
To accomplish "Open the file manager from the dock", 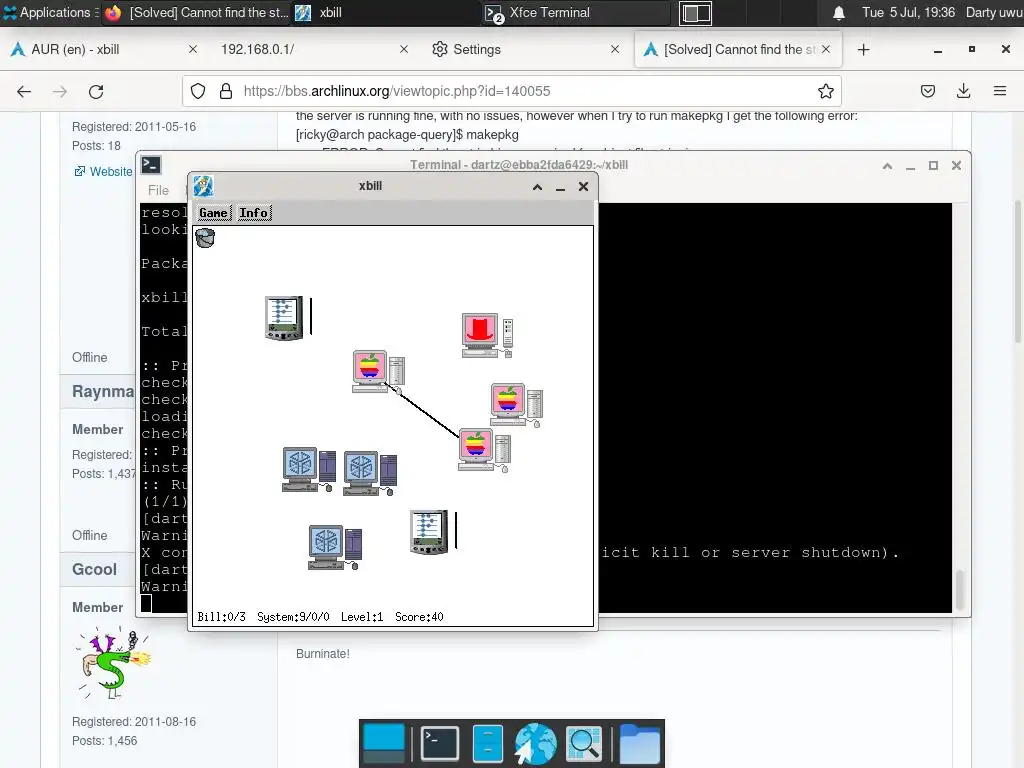I will [x=487, y=744].
